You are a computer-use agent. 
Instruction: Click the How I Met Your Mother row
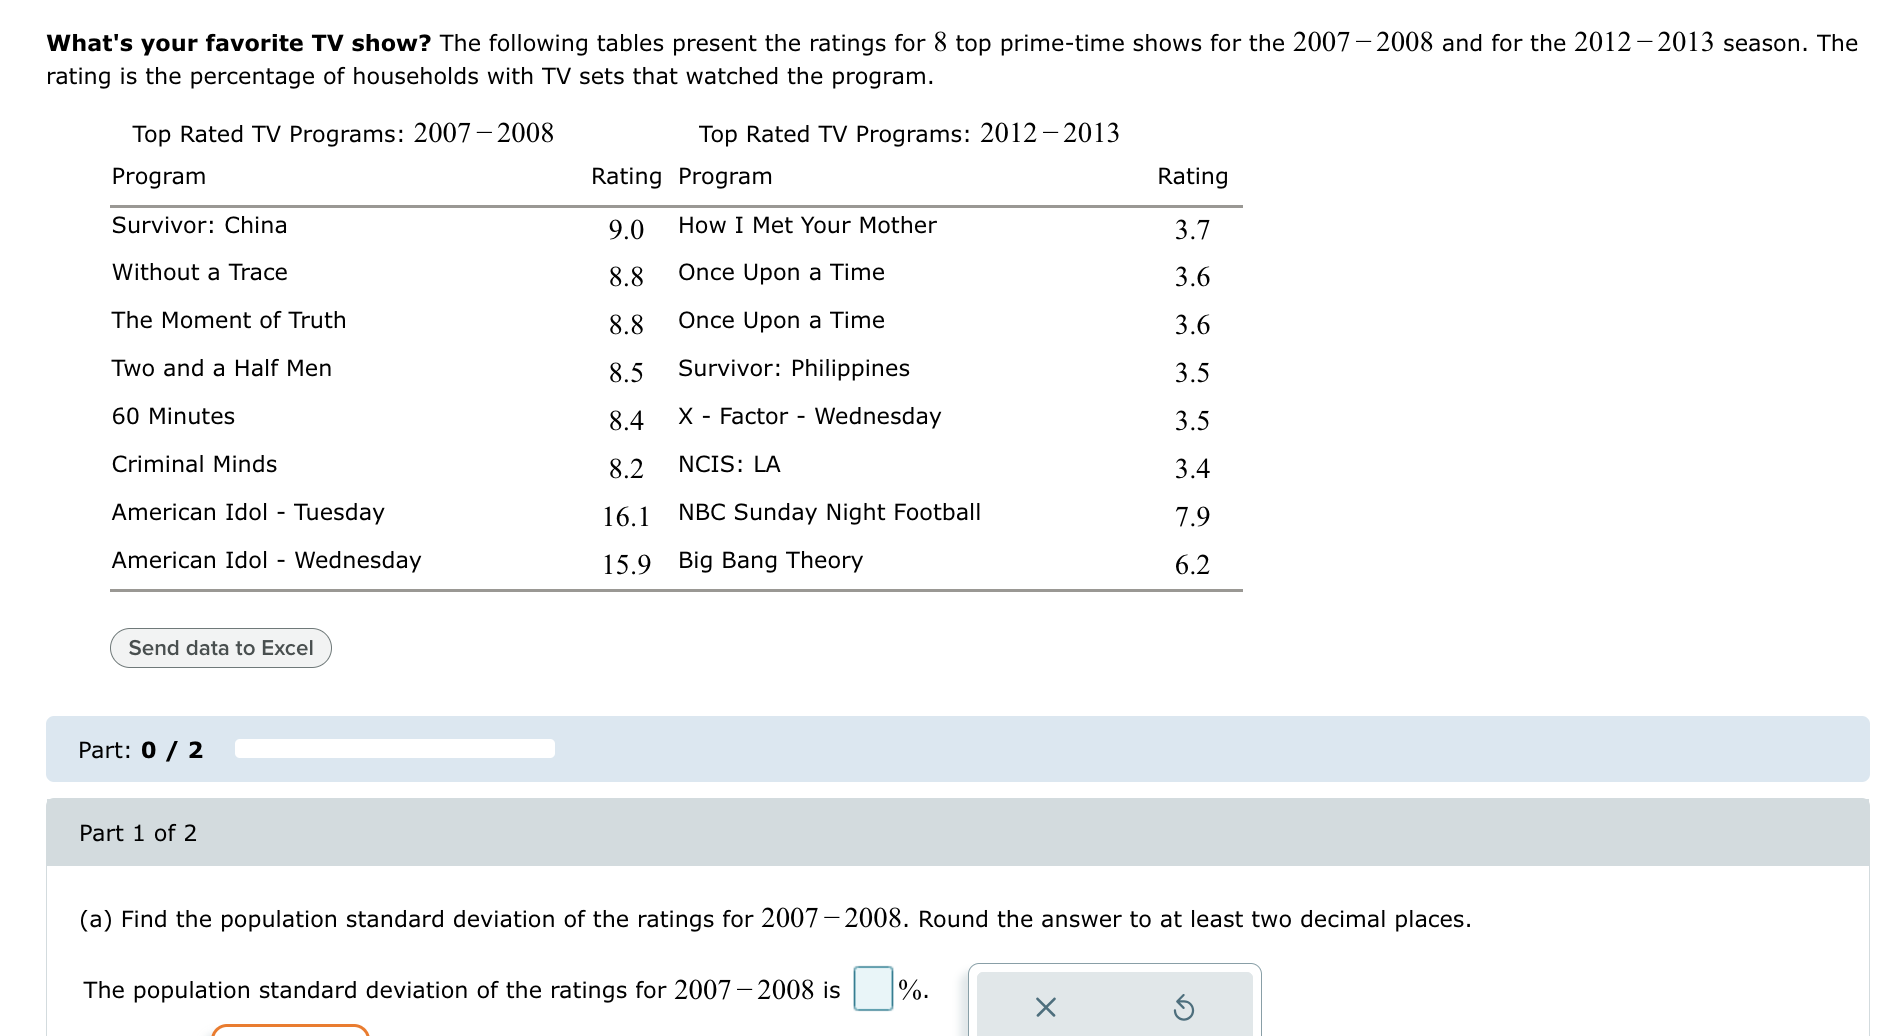(x=806, y=225)
